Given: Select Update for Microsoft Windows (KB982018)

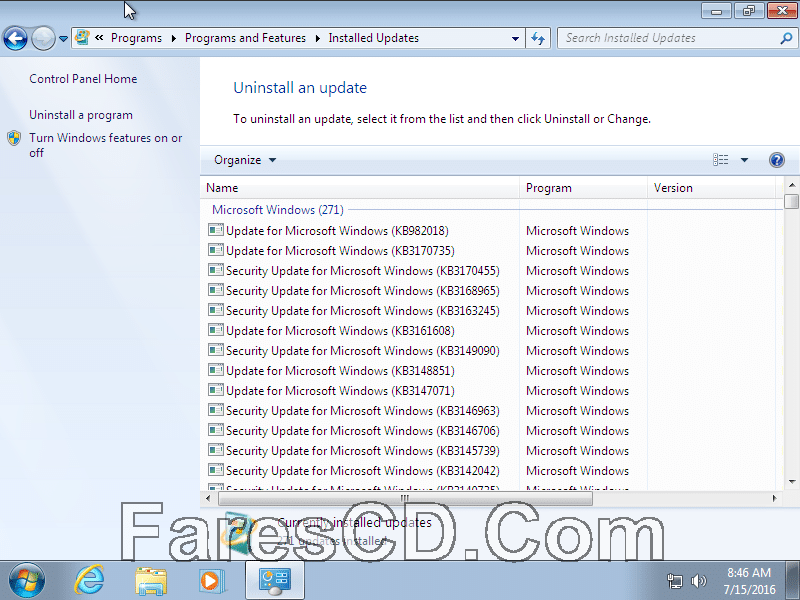Looking at the screenshot, I should pyautogui.click(x=337, y=231).
